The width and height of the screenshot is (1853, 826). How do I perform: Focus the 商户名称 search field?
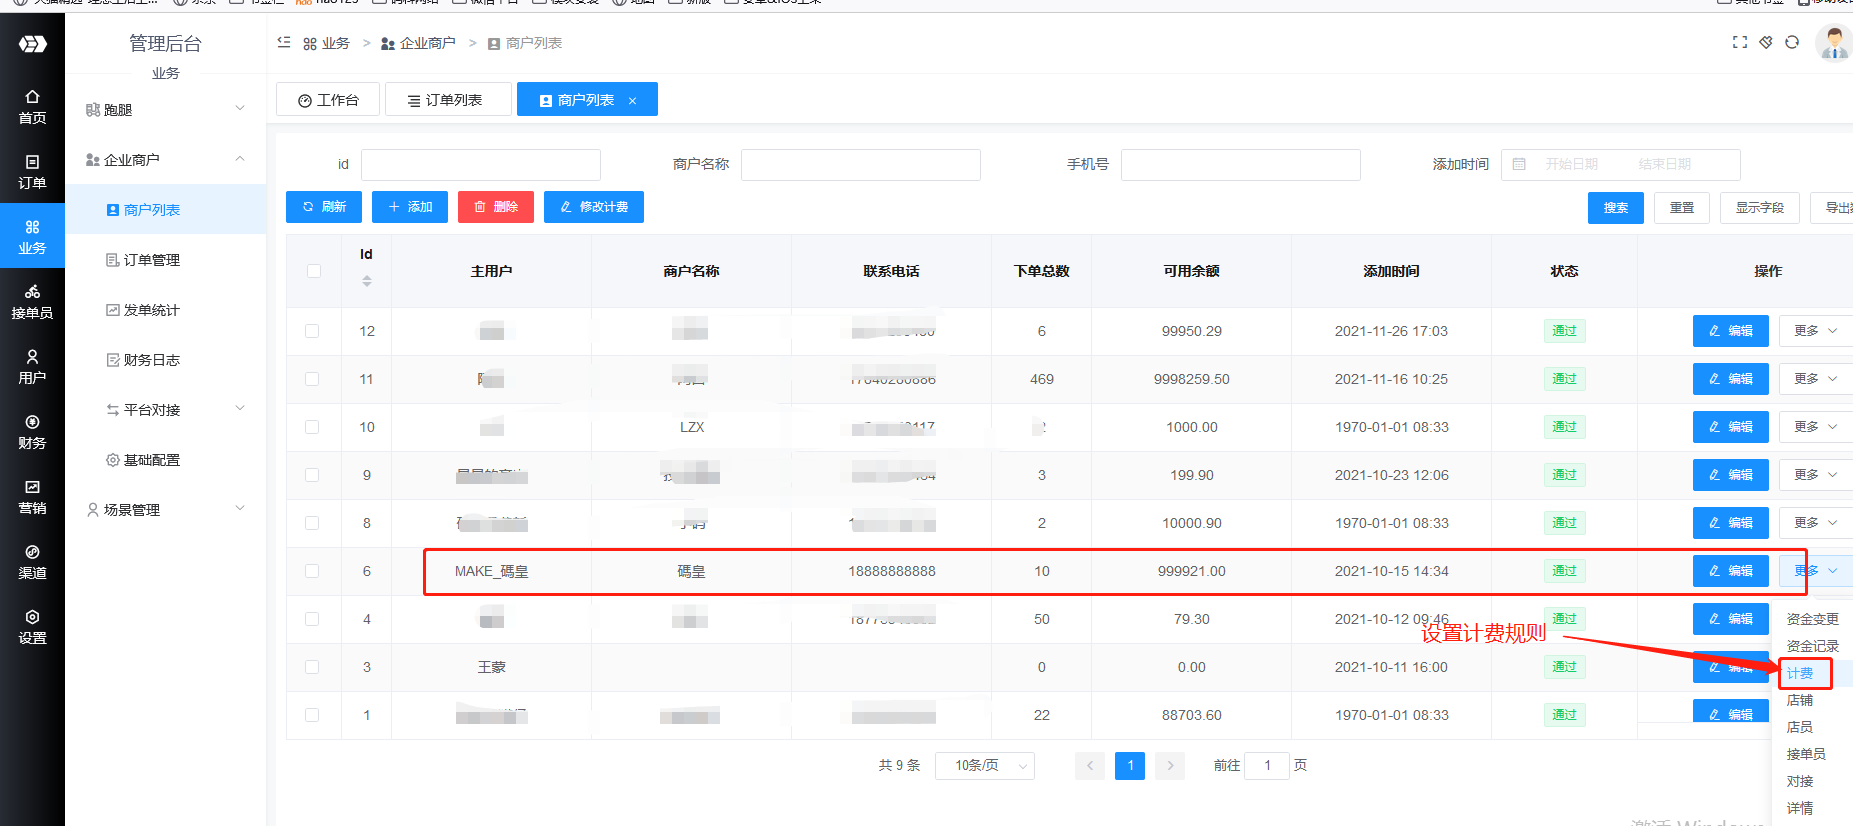pyautogui.click(x=861, y=164)
